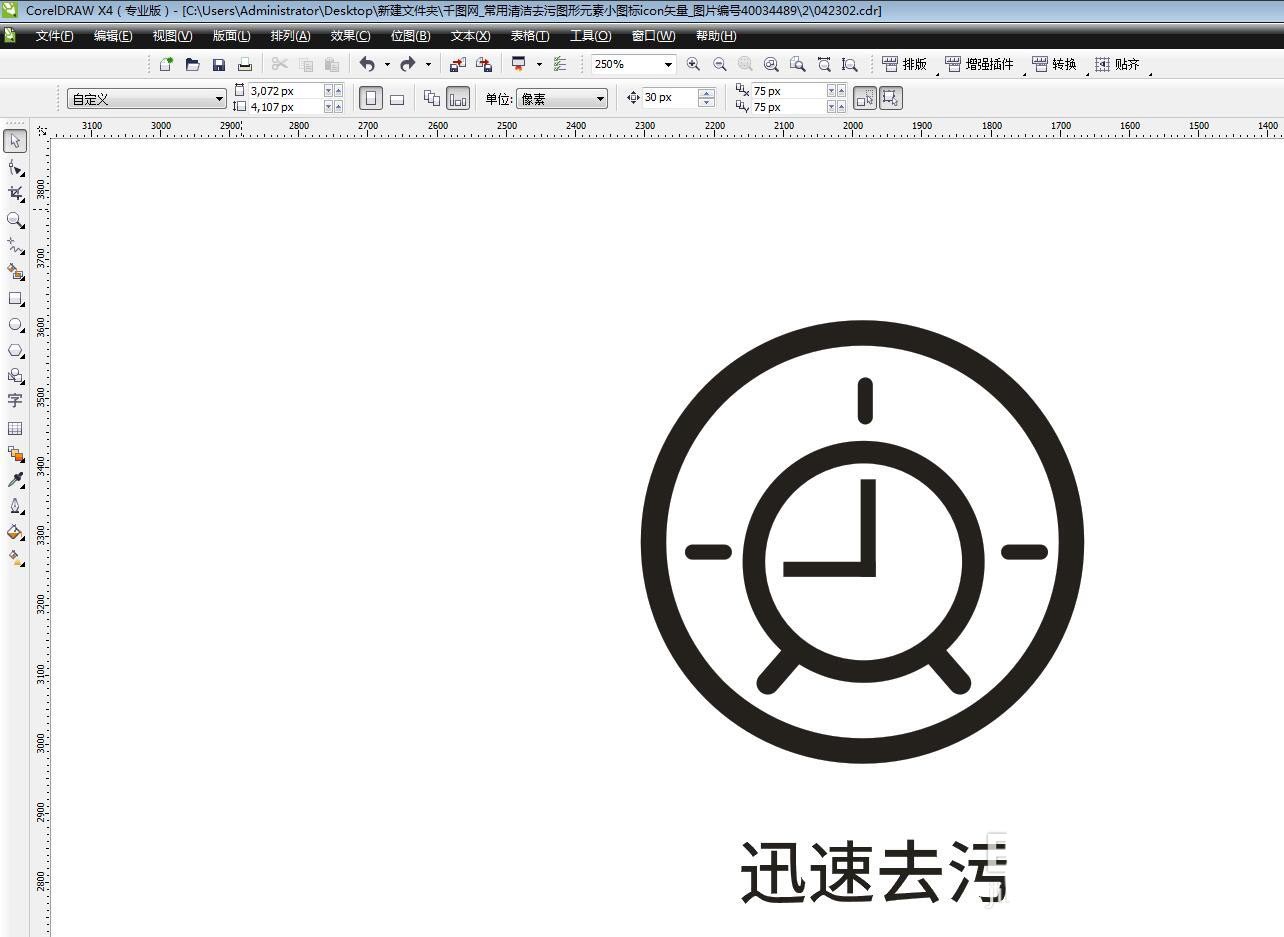Click the 转换 toolbar button
1284x937 pixels.
tap(1059, 64)
